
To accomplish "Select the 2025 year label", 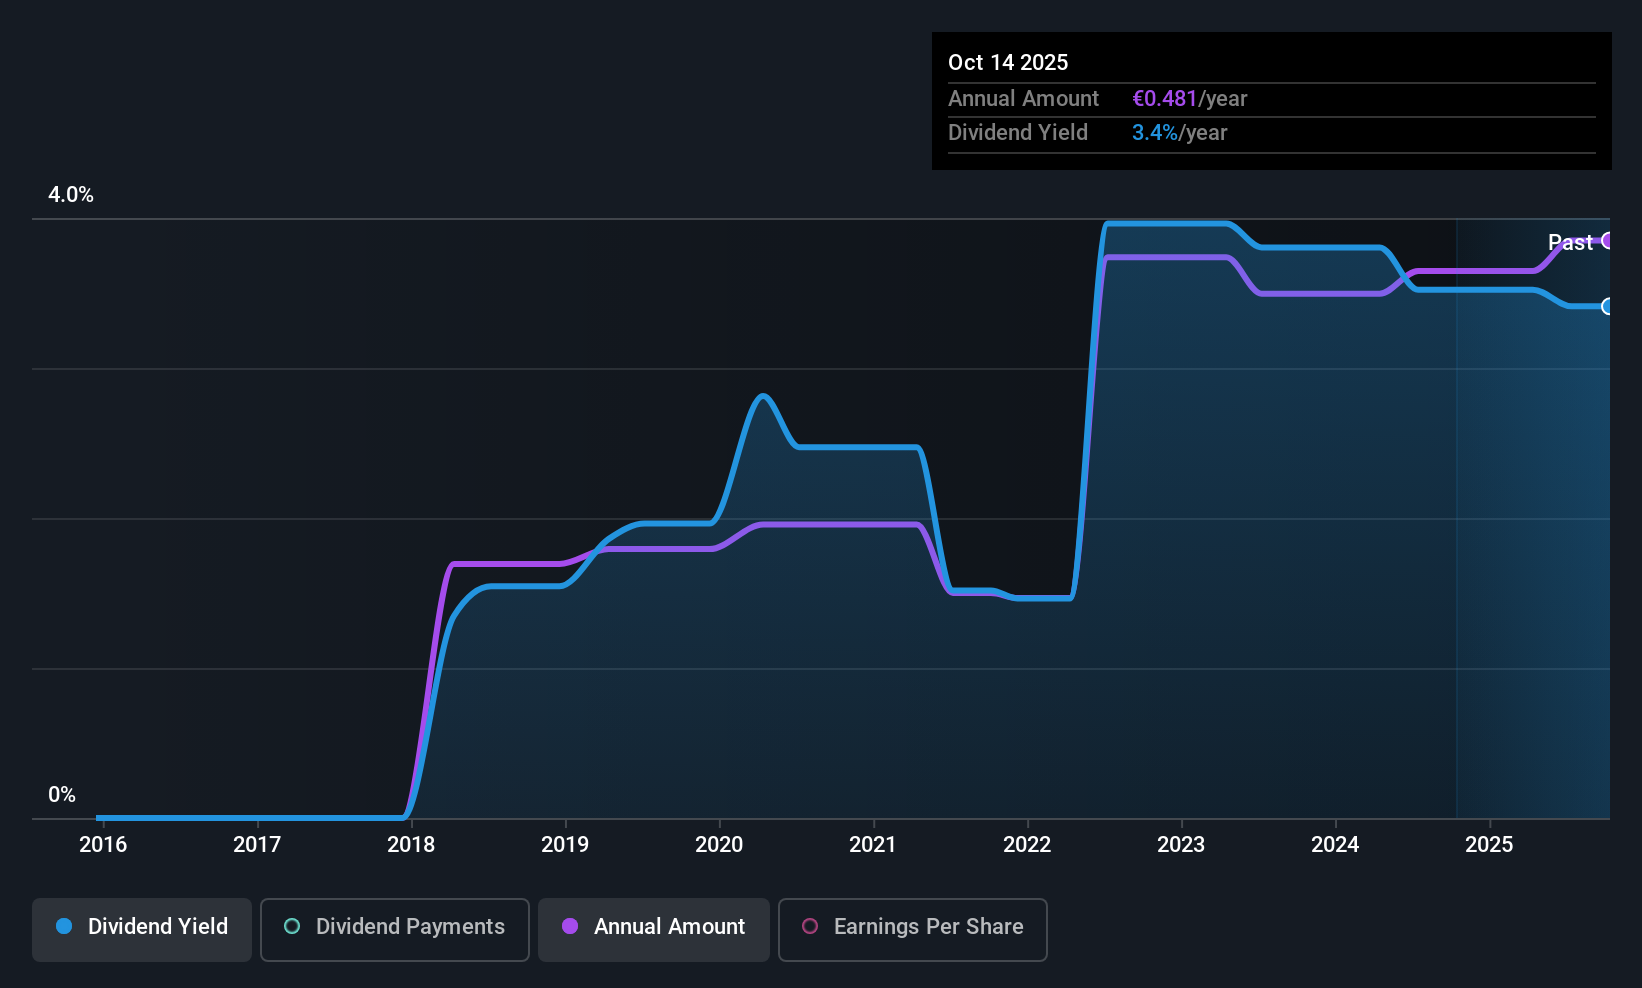I will (x=1489, y=844).
